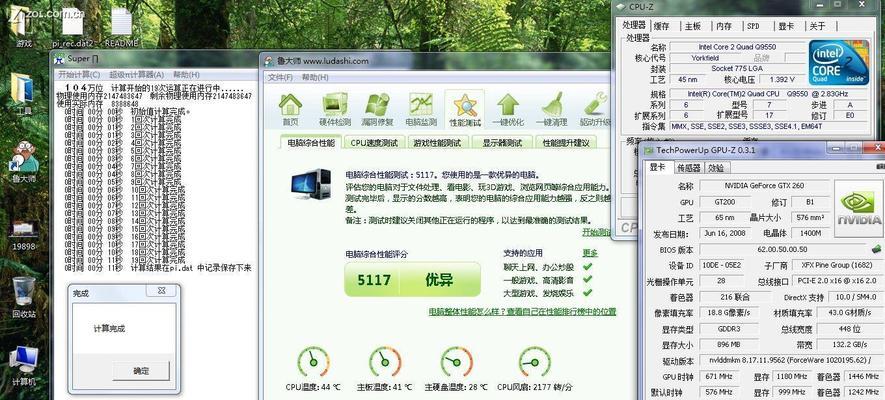Click NVIDIA GeForce GTX 260 name field
Screen dimensions: 885x400
764,186
